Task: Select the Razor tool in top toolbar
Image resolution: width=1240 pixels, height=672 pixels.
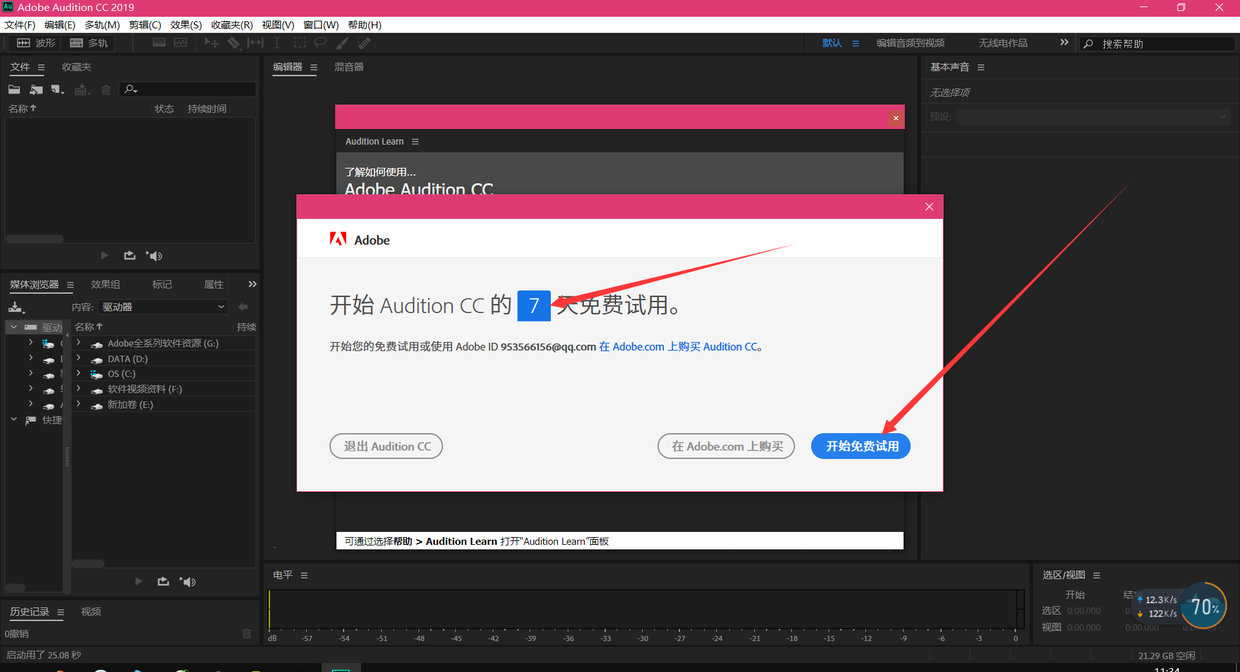Action: pyautogui.click(x=234, y=43)
